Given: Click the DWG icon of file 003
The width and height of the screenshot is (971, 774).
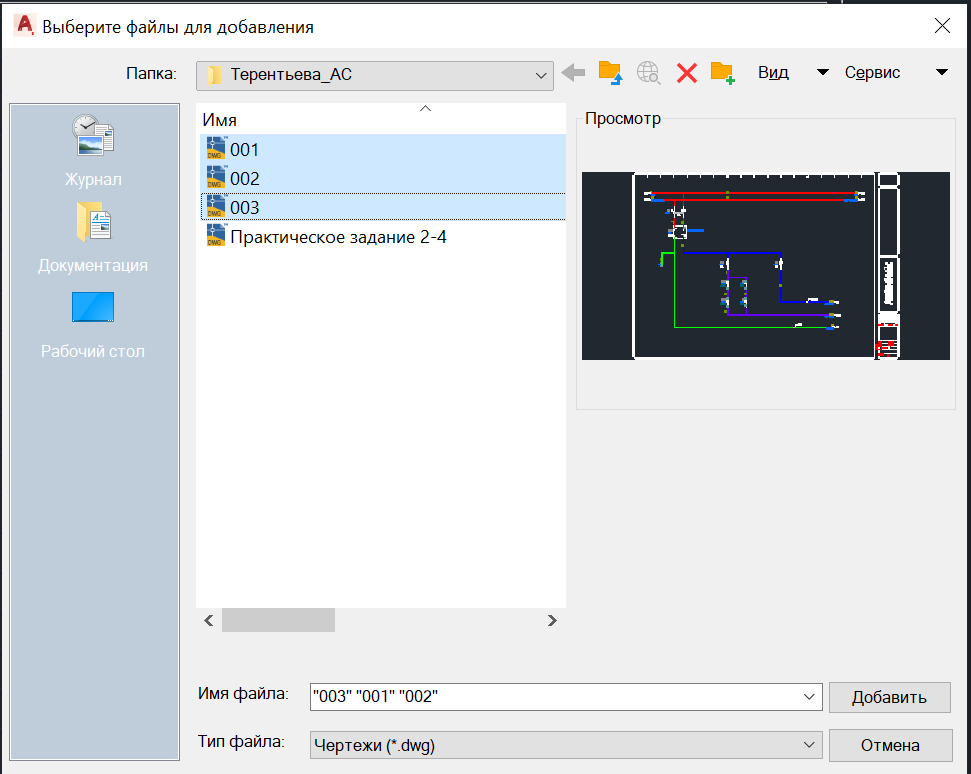Looking at the screenshot, I should pos(216,207).
